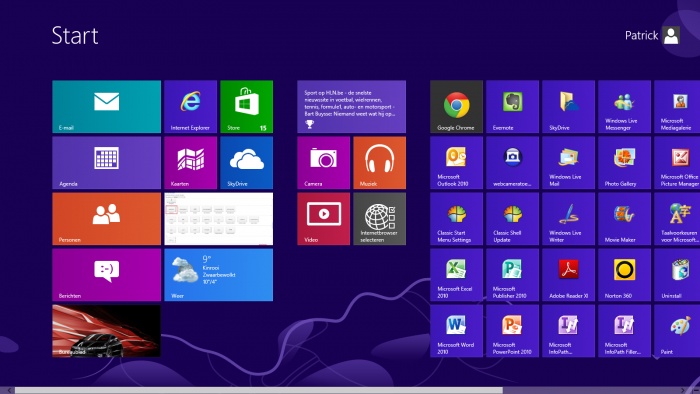Viewport: 700px width, 394px height.
Task: Open the blue SkyDrive cloud tile
Action: (x=246, y=163)
